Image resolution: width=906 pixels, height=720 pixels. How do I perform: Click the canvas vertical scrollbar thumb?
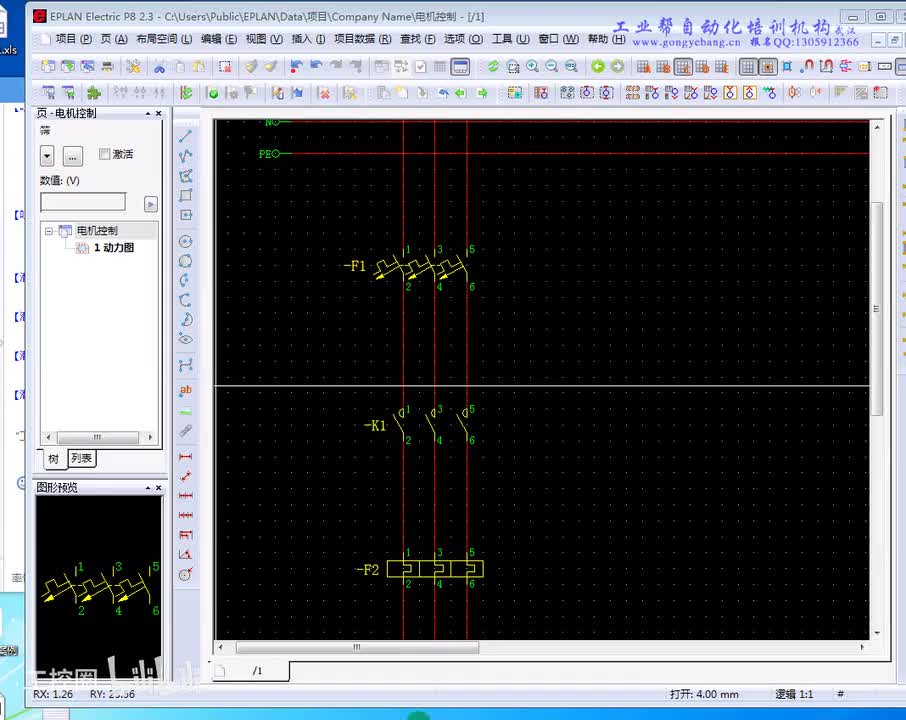(x=877, y=309)
